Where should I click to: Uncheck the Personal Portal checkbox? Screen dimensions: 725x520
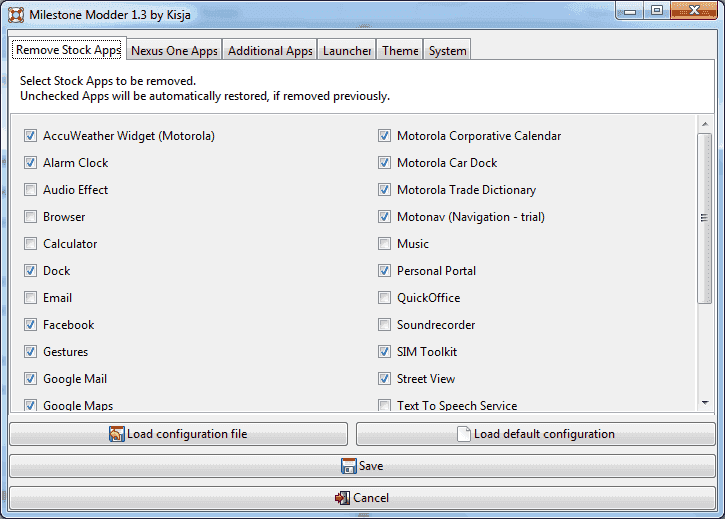384,271
